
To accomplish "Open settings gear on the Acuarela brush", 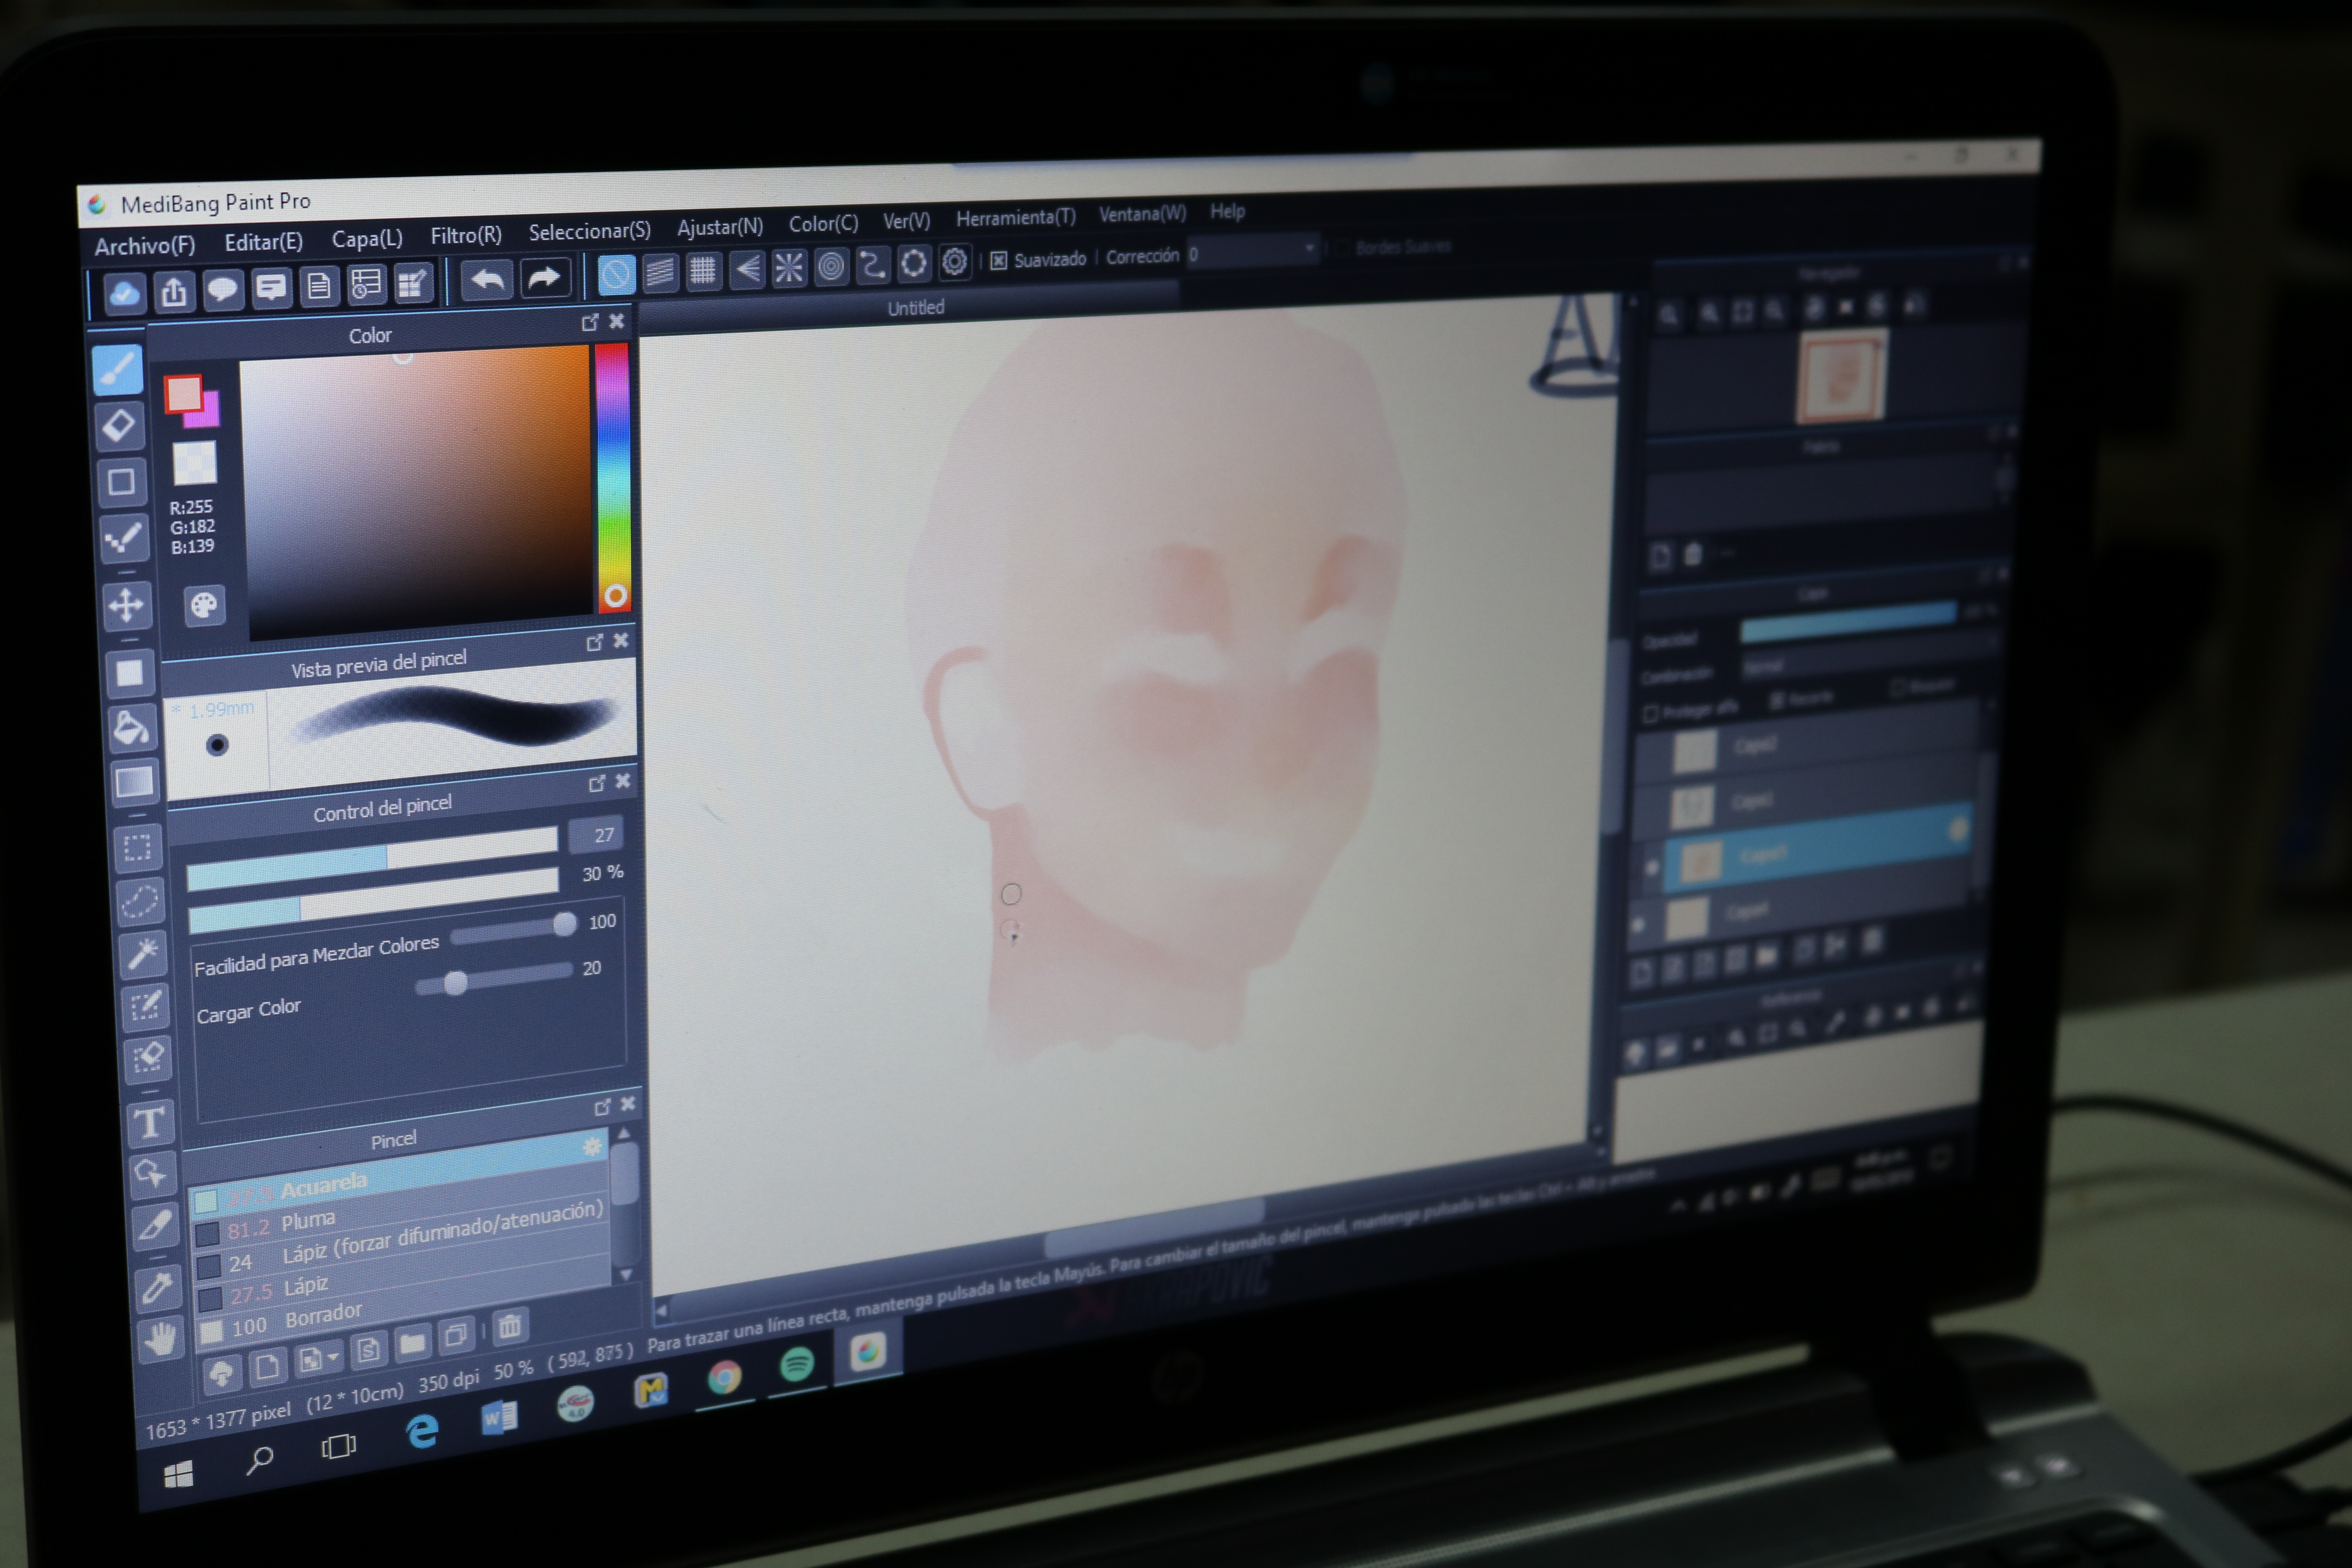I will click(x=592, y=1147).
